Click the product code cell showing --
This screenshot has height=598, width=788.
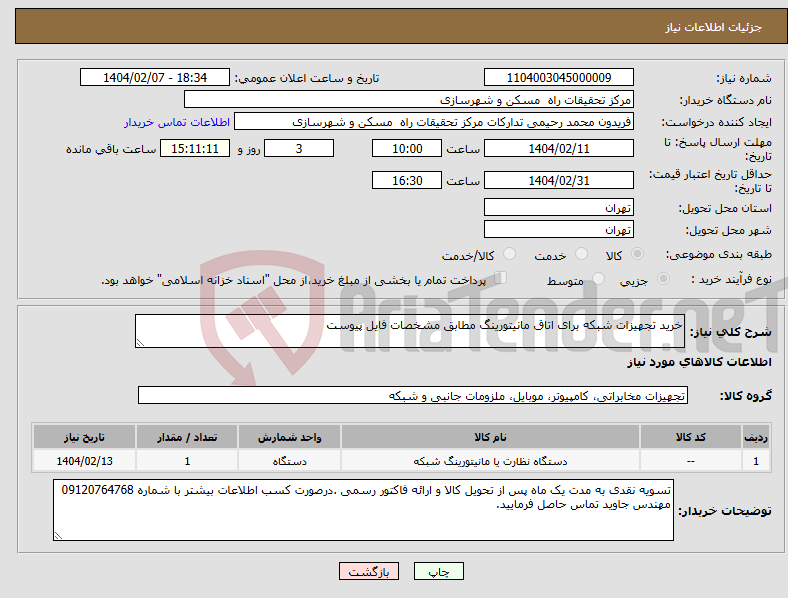tap(691, 461)
